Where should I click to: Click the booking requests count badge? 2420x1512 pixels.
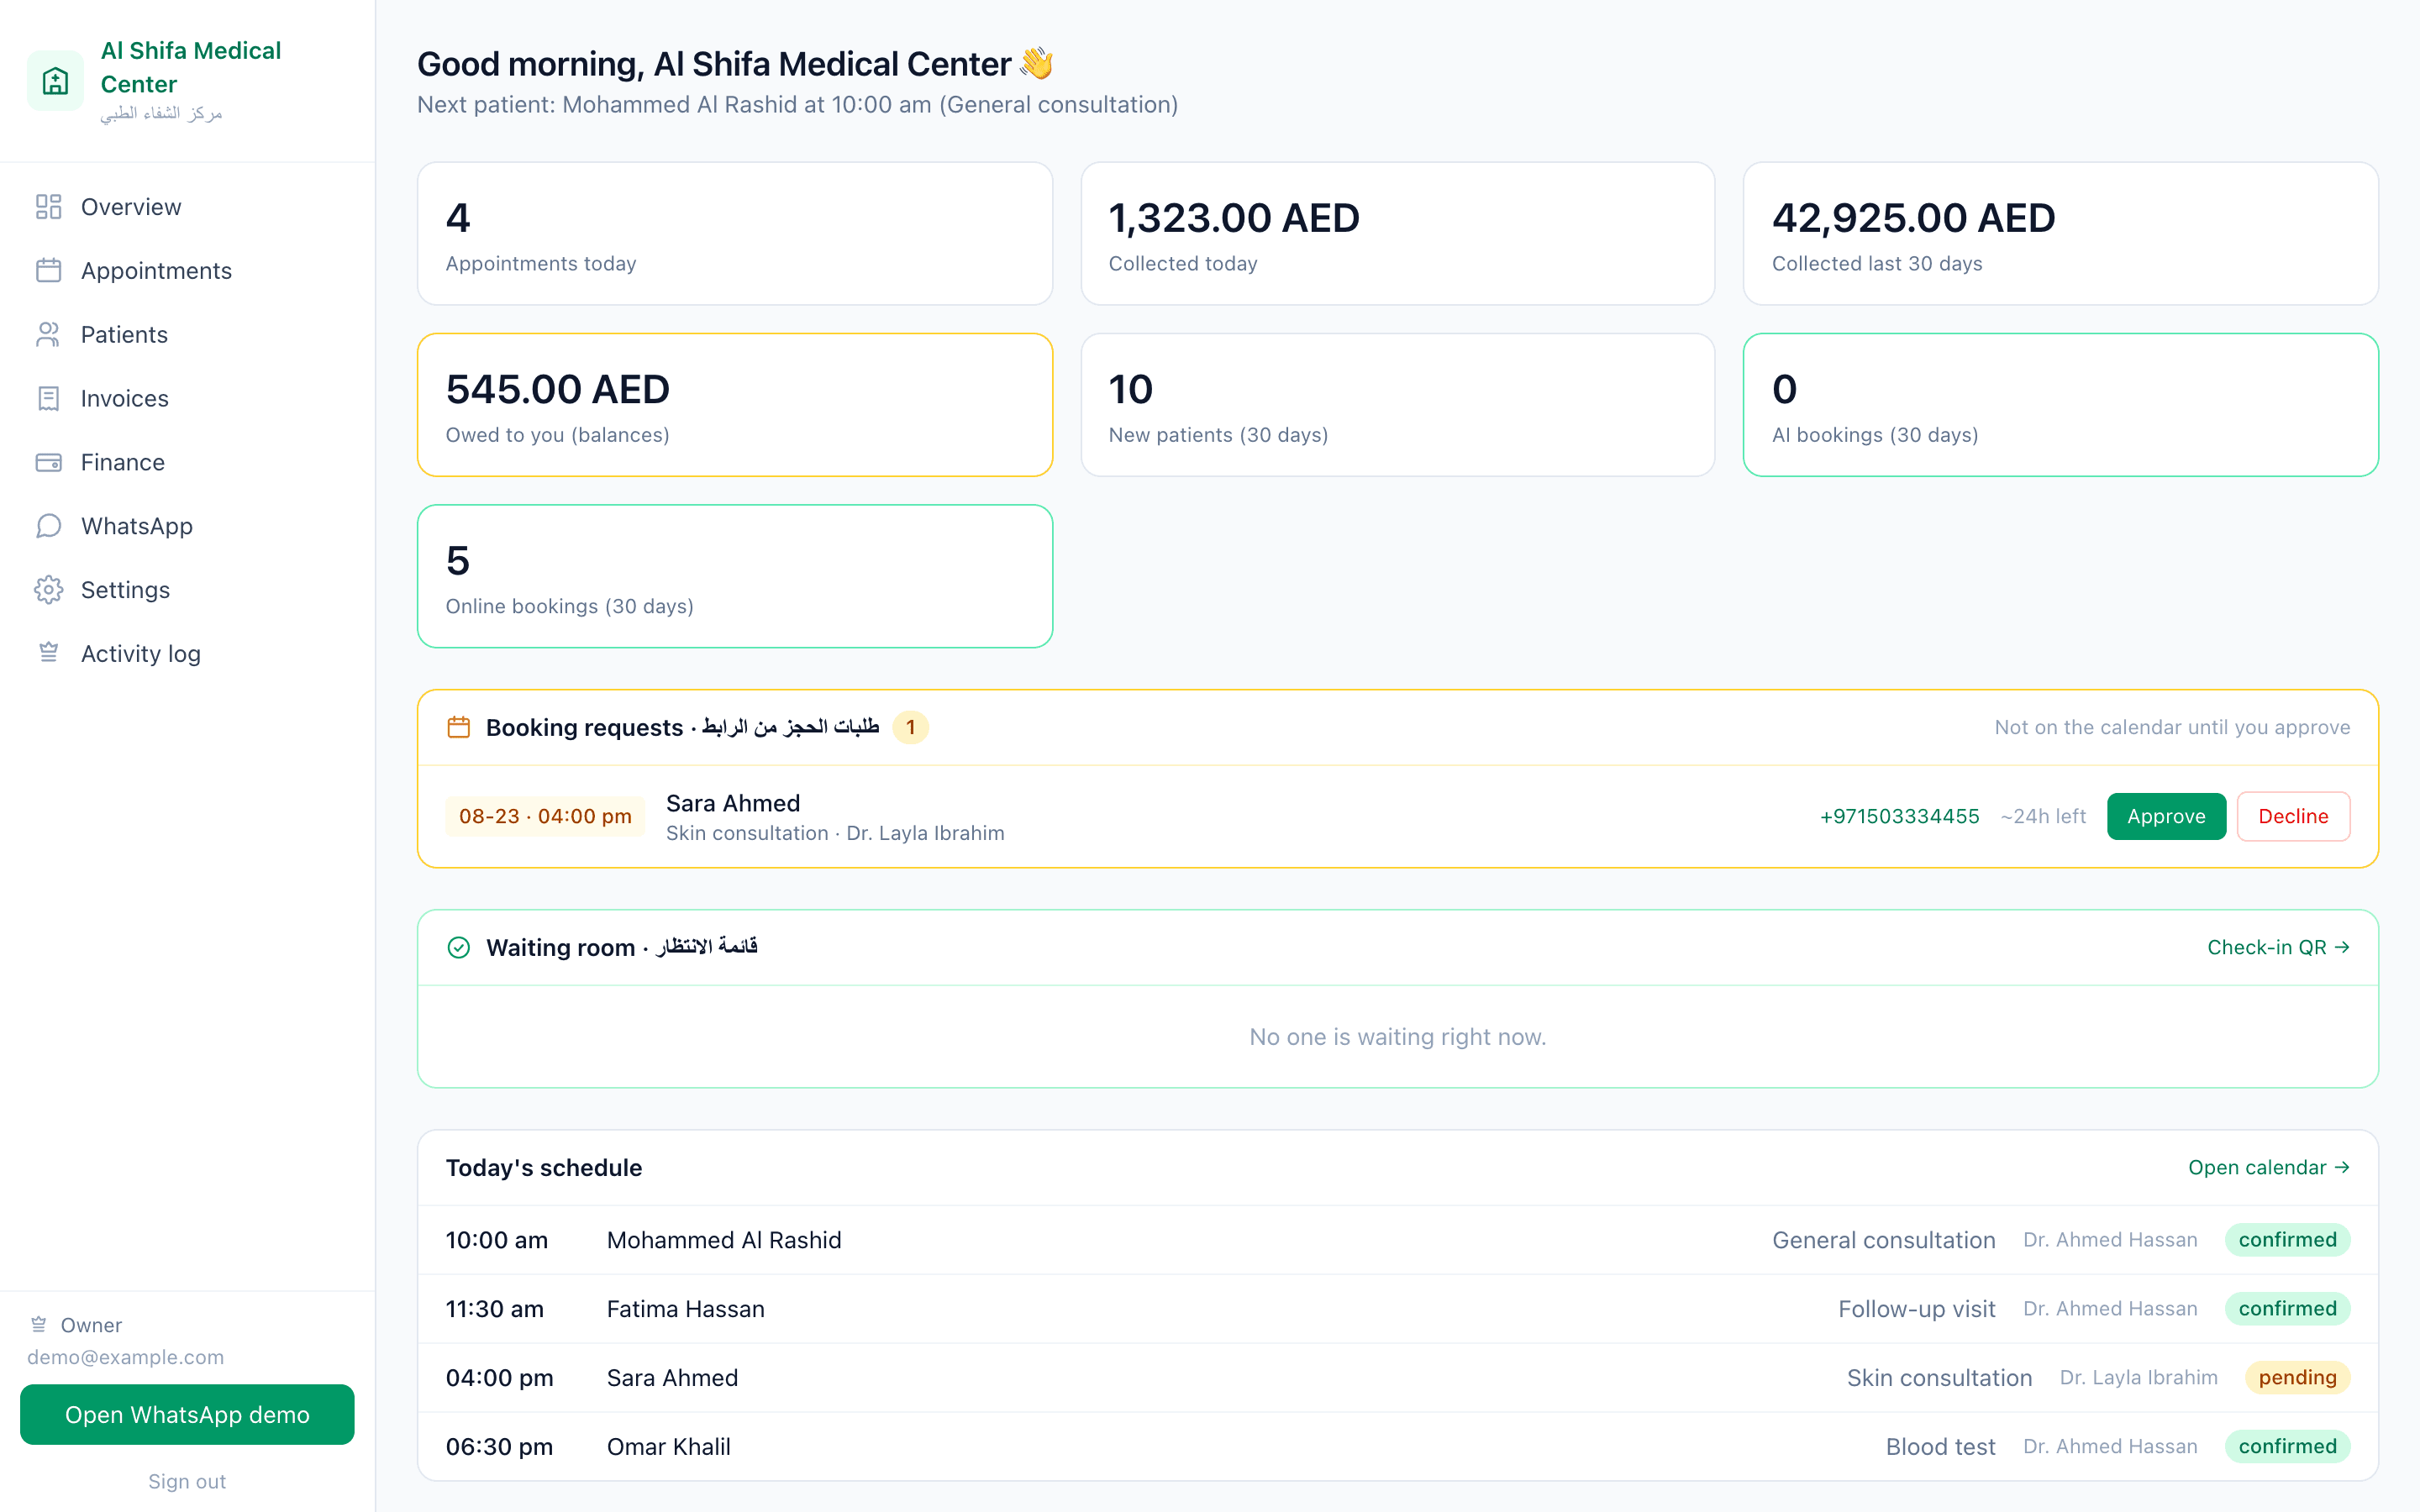click(910, 727)
